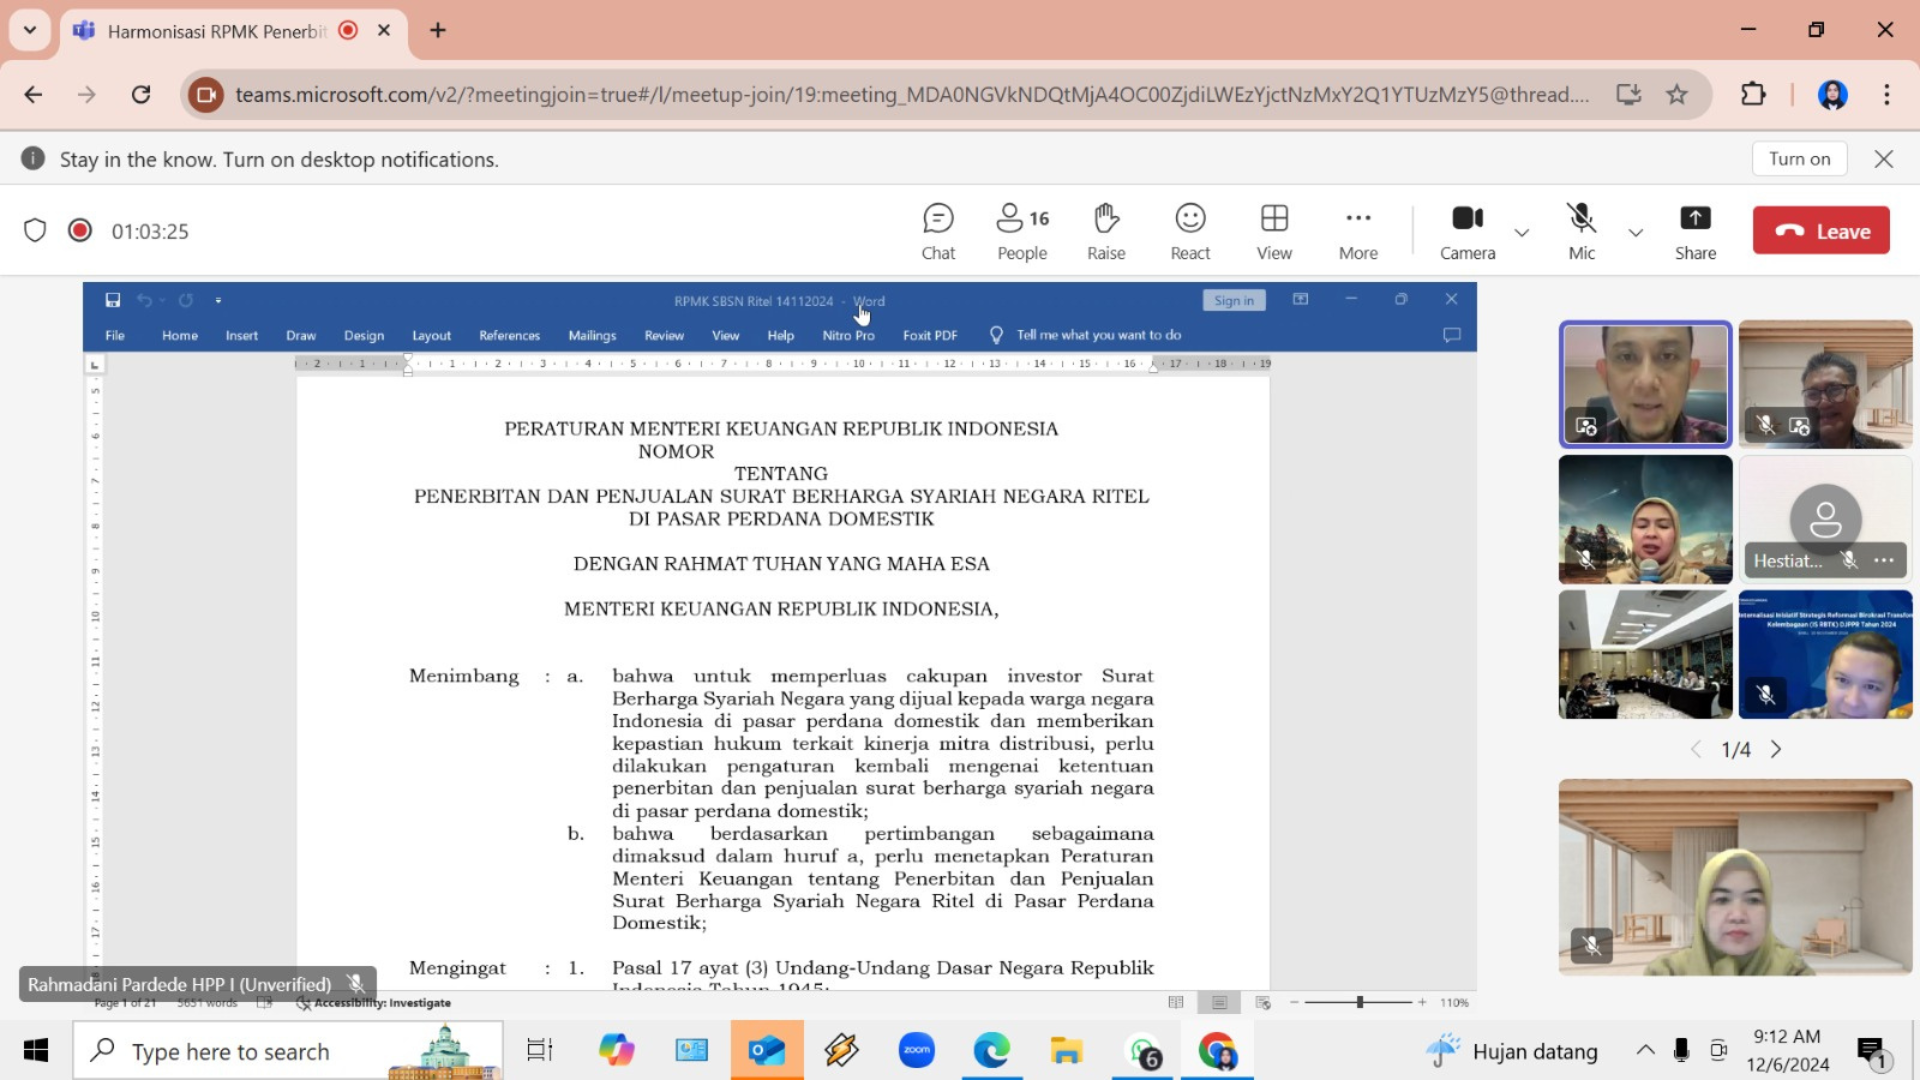Open the browser extensions menu
Image resolution: width=1920 pixels, height=1080 pixels.
1752,94
